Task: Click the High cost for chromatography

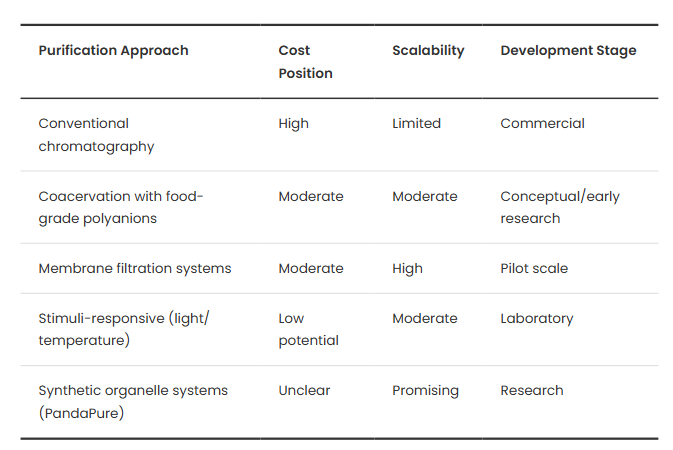Action: pos(293,124)
